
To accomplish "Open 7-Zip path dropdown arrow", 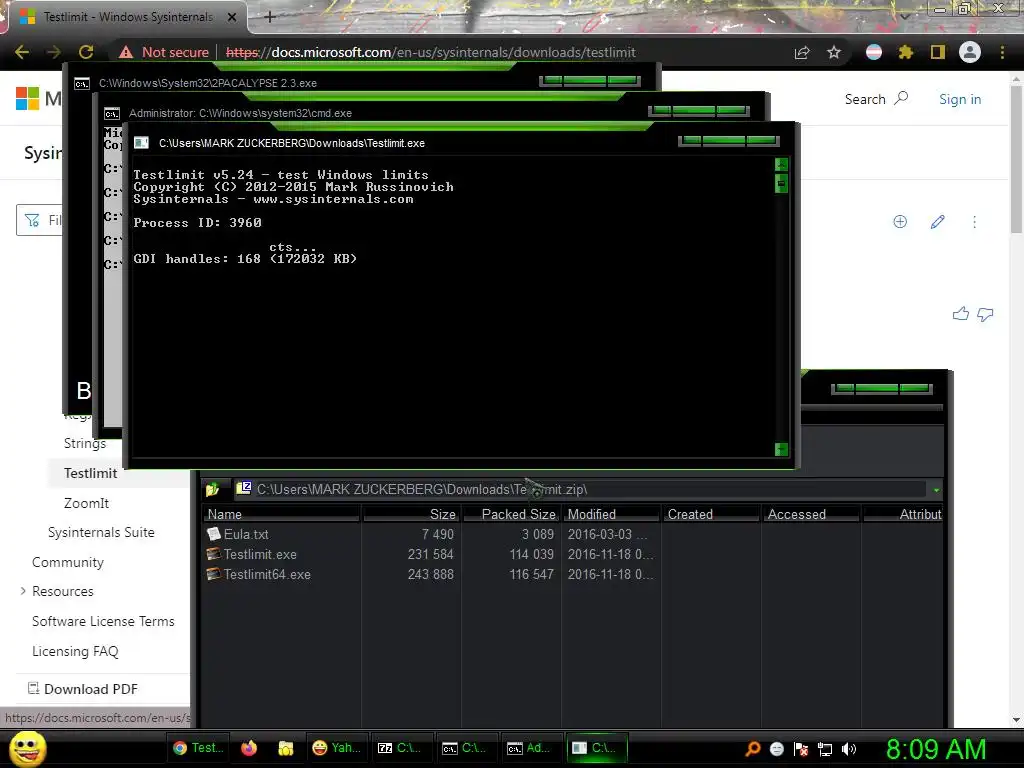I will click(936, 490).
